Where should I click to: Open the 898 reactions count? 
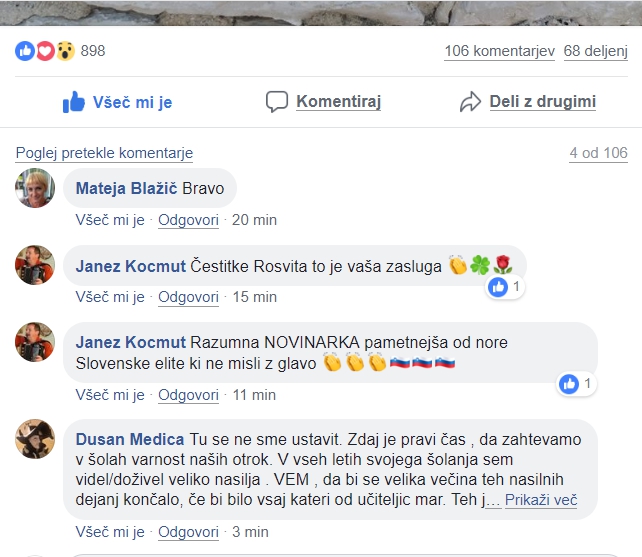pos(93,51)
